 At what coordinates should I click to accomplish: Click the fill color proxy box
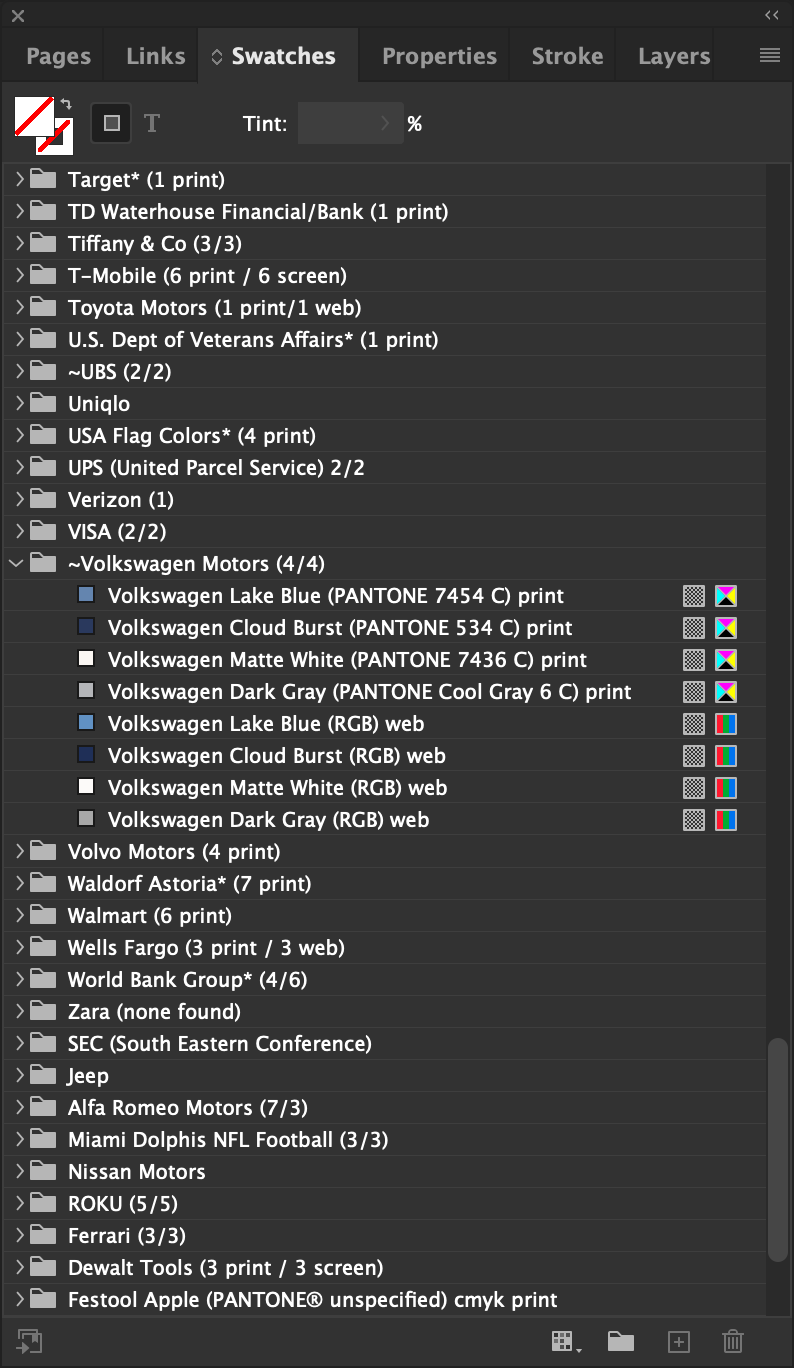coord(33,115)
